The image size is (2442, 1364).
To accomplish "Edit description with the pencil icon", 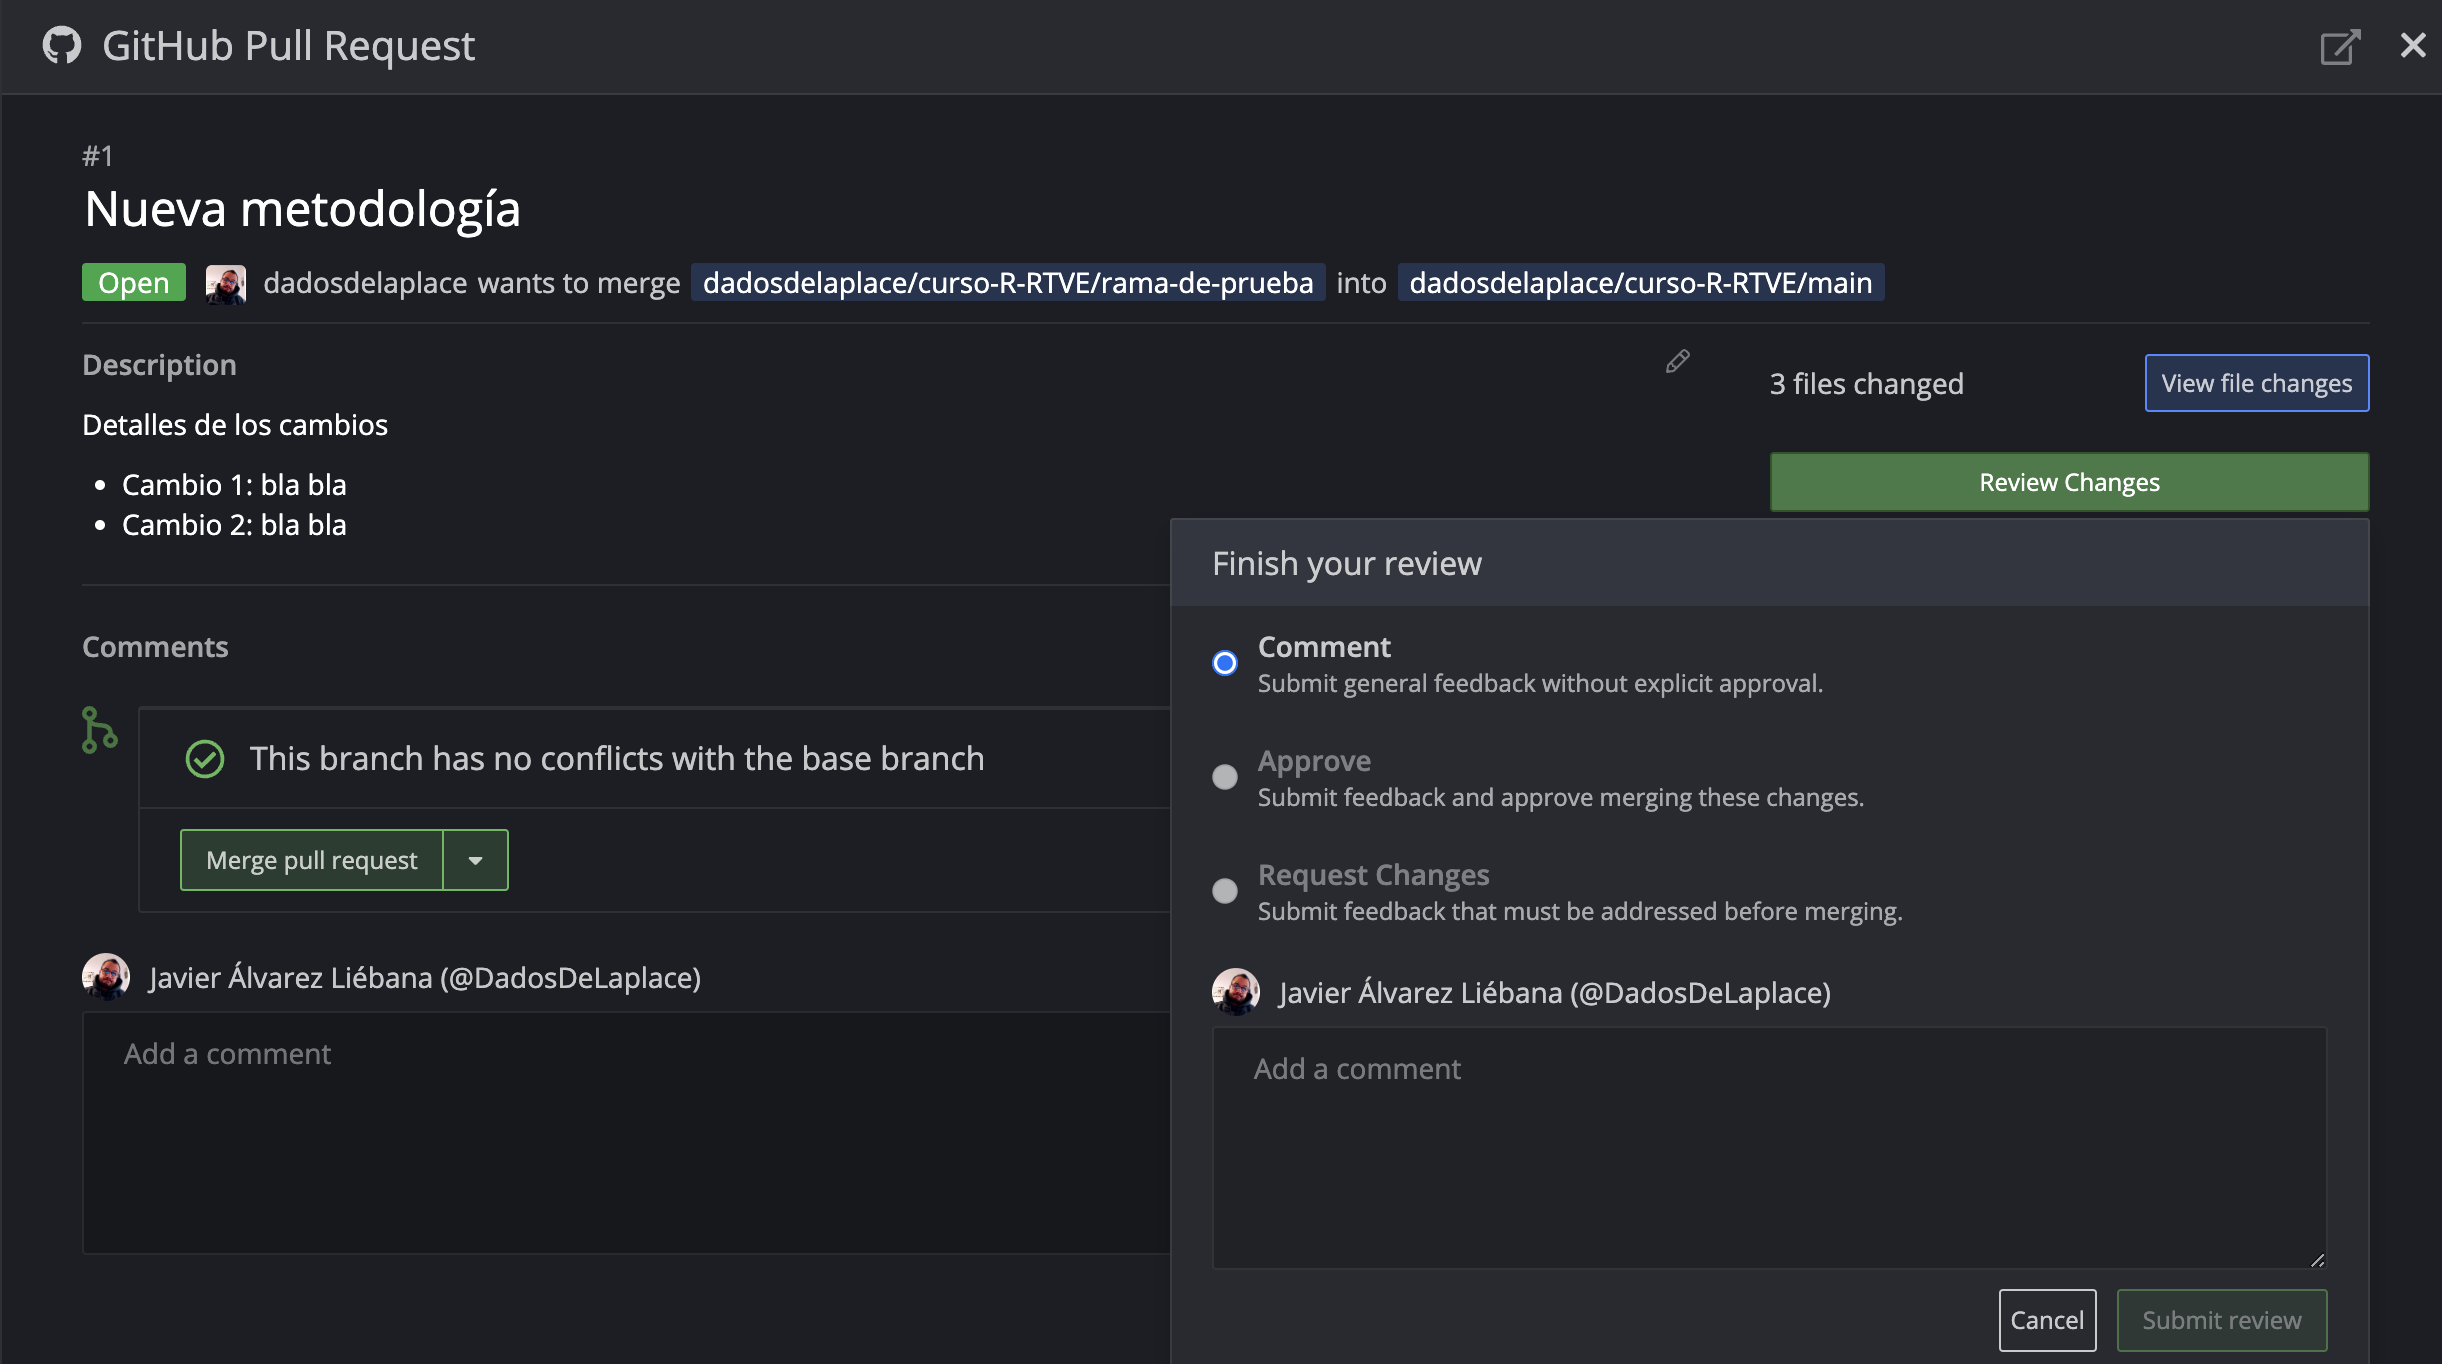I will pos(1677,362).
